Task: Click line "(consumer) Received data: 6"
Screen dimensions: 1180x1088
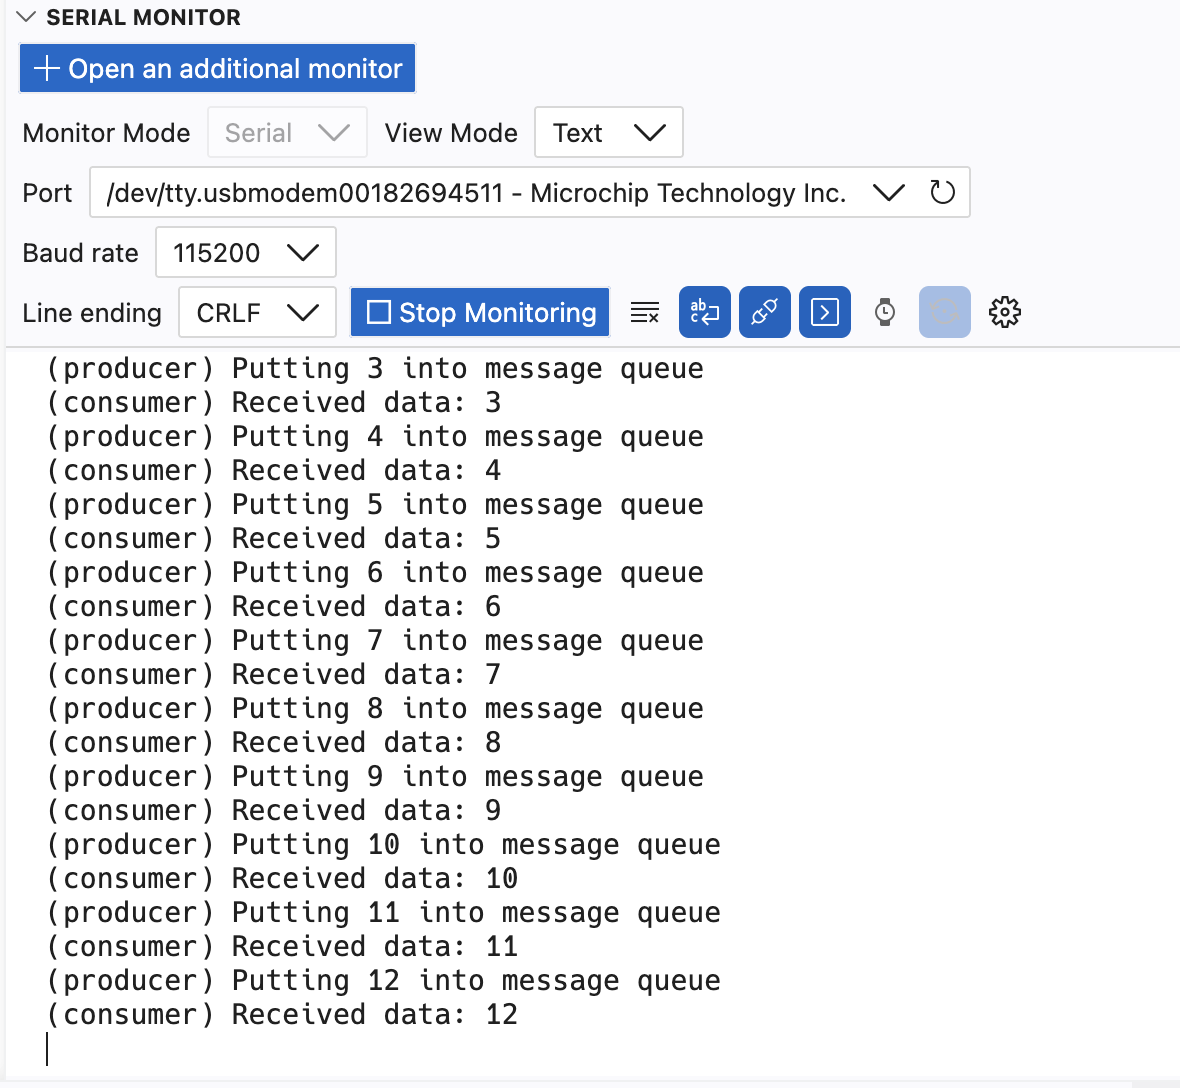Action: 273,606
